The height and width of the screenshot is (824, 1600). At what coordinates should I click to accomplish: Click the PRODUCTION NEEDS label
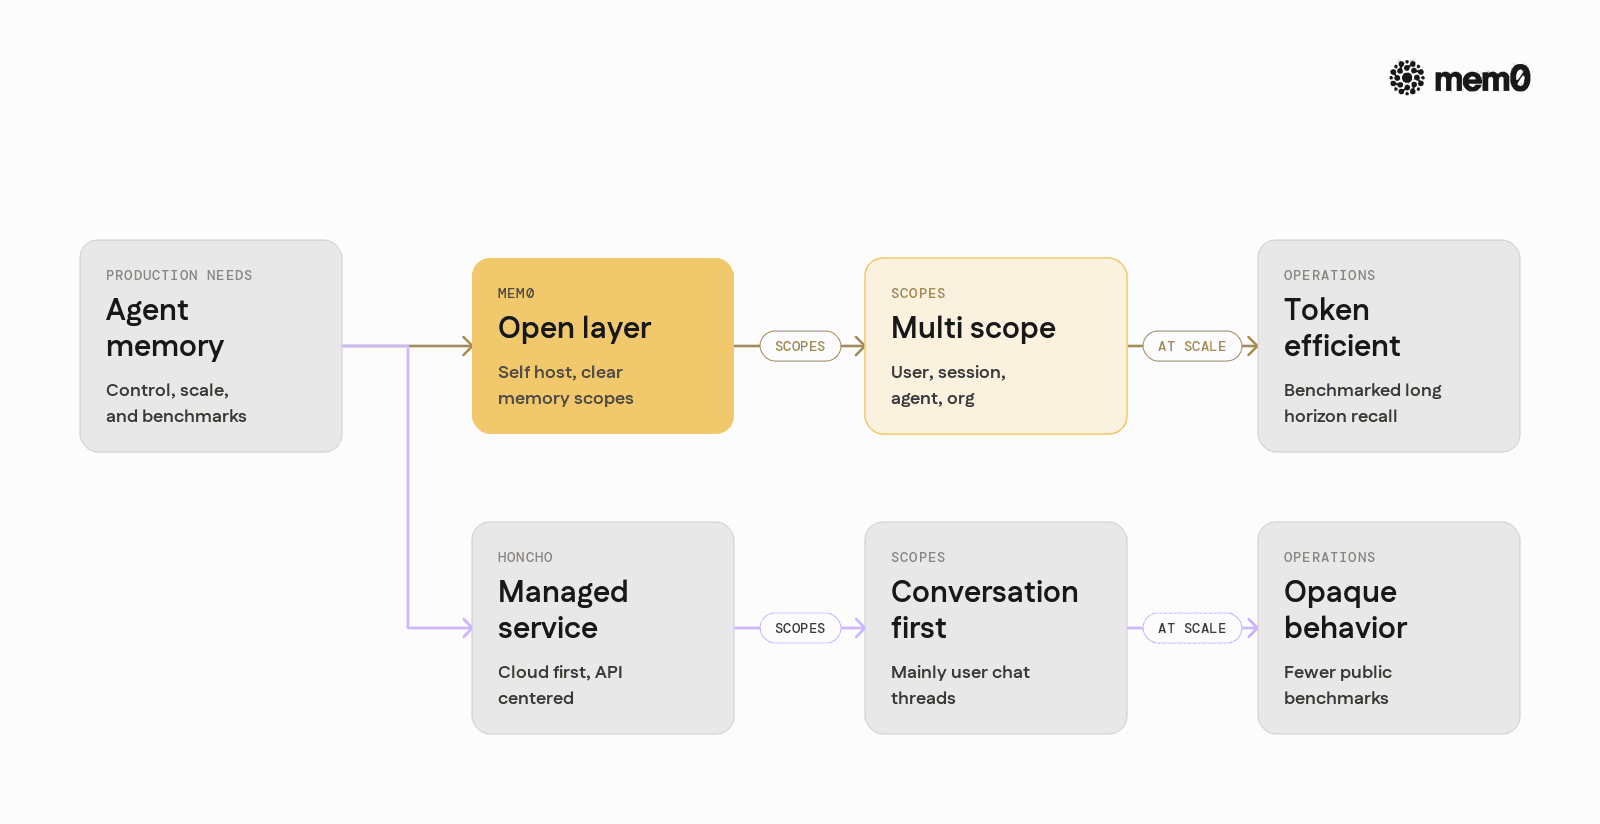tap(179, 275)
